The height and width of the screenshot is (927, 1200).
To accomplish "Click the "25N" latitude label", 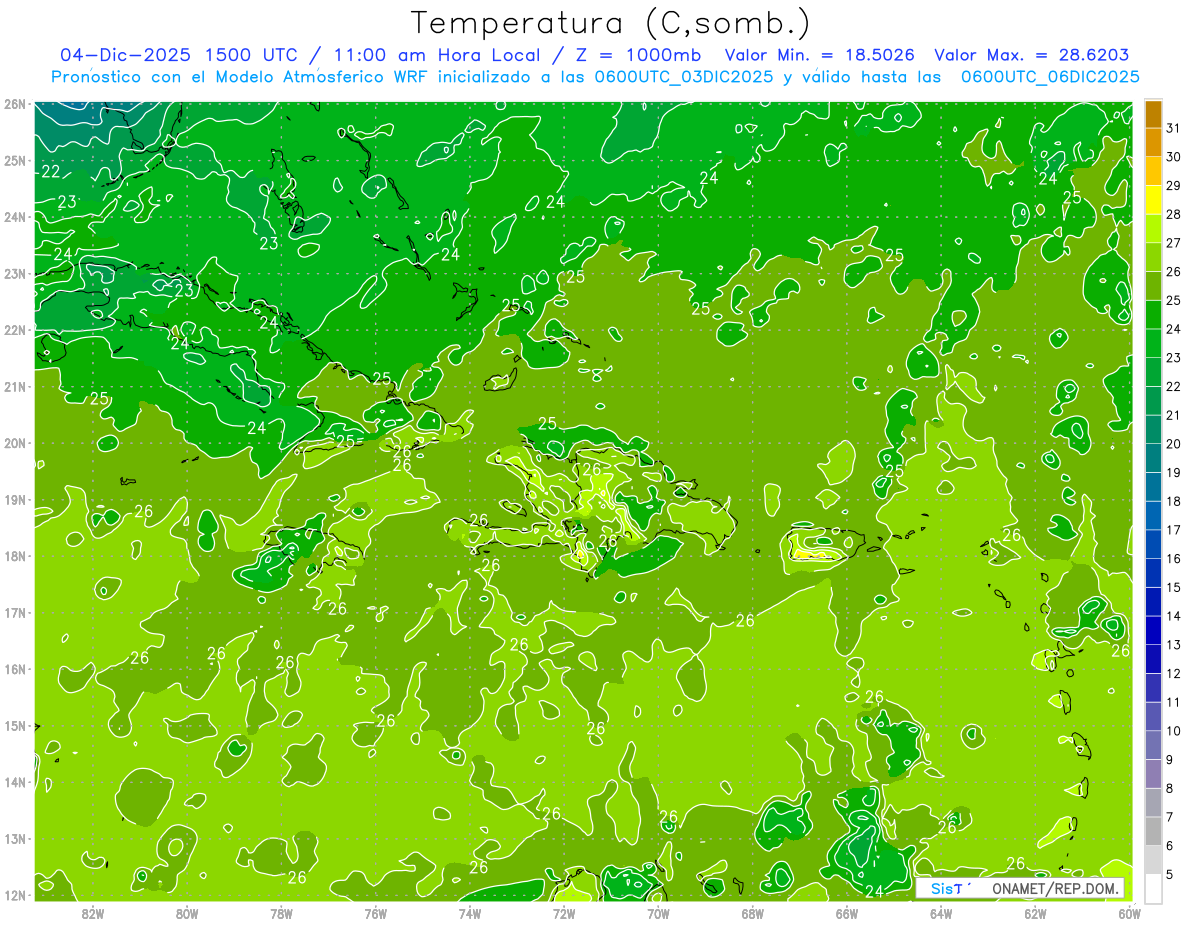I will coord(15,160).
